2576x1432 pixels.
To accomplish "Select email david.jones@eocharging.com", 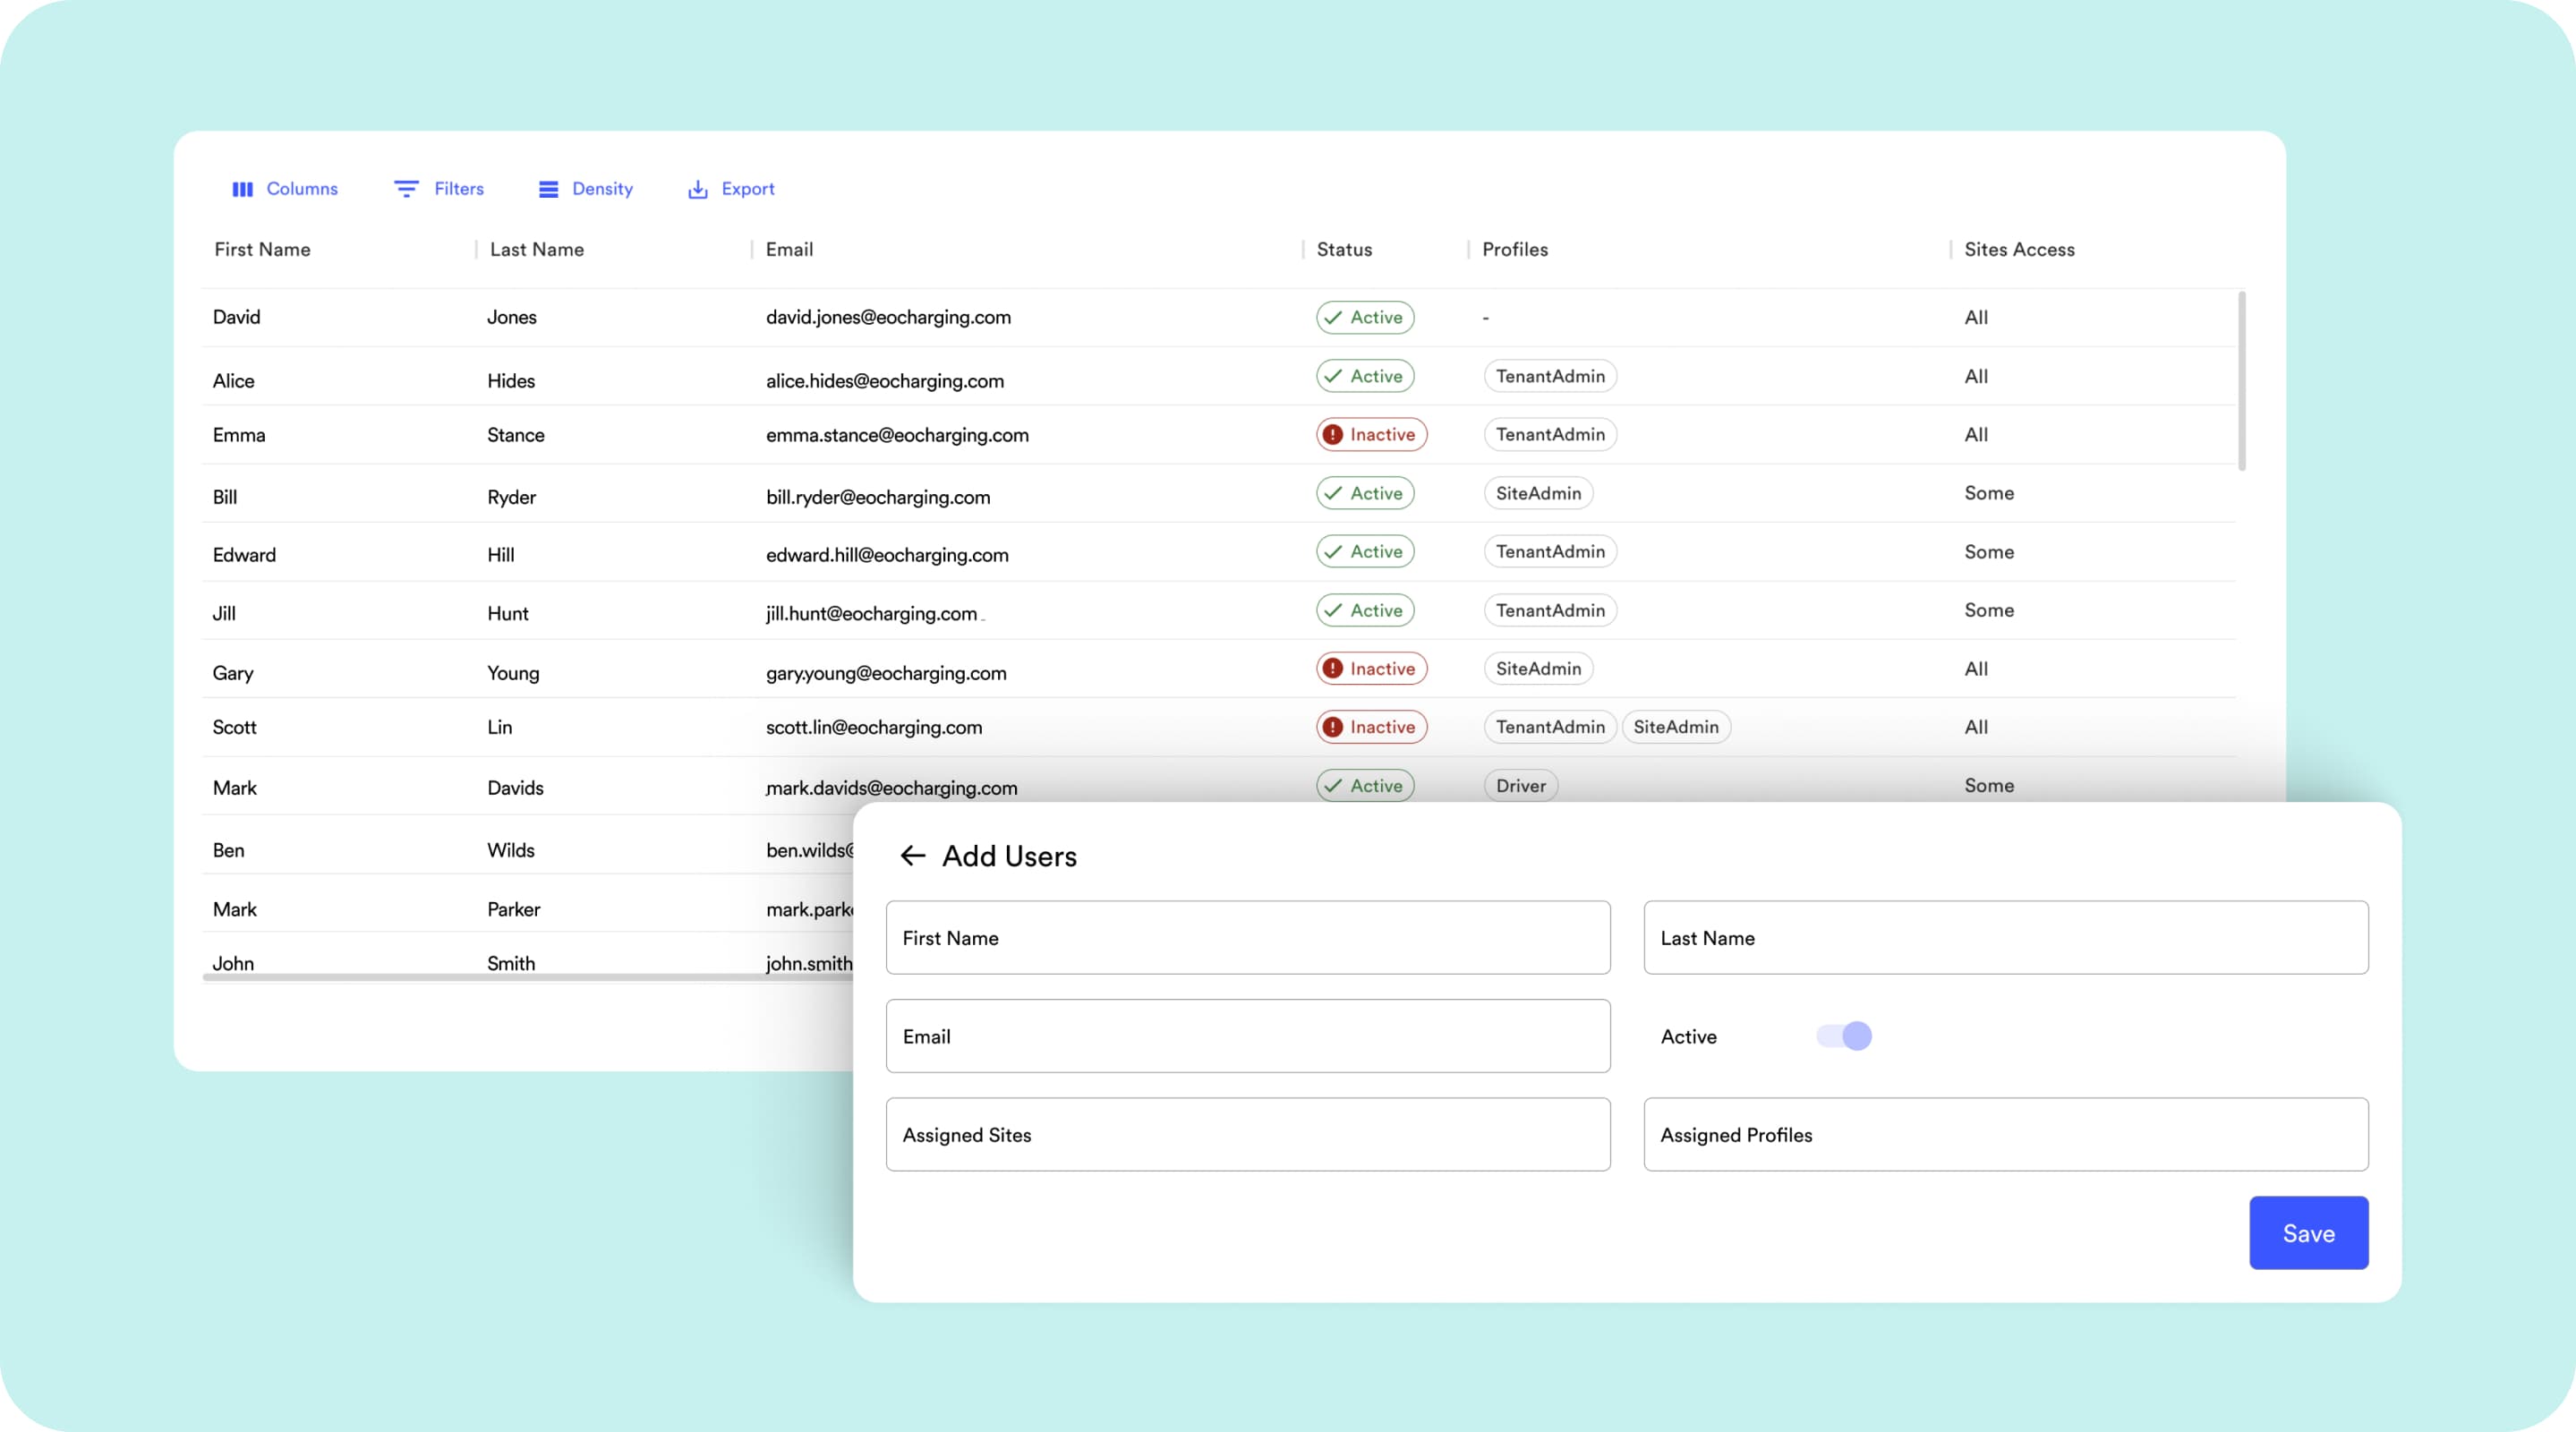I will pyautogui.click(x=888, y=317).
